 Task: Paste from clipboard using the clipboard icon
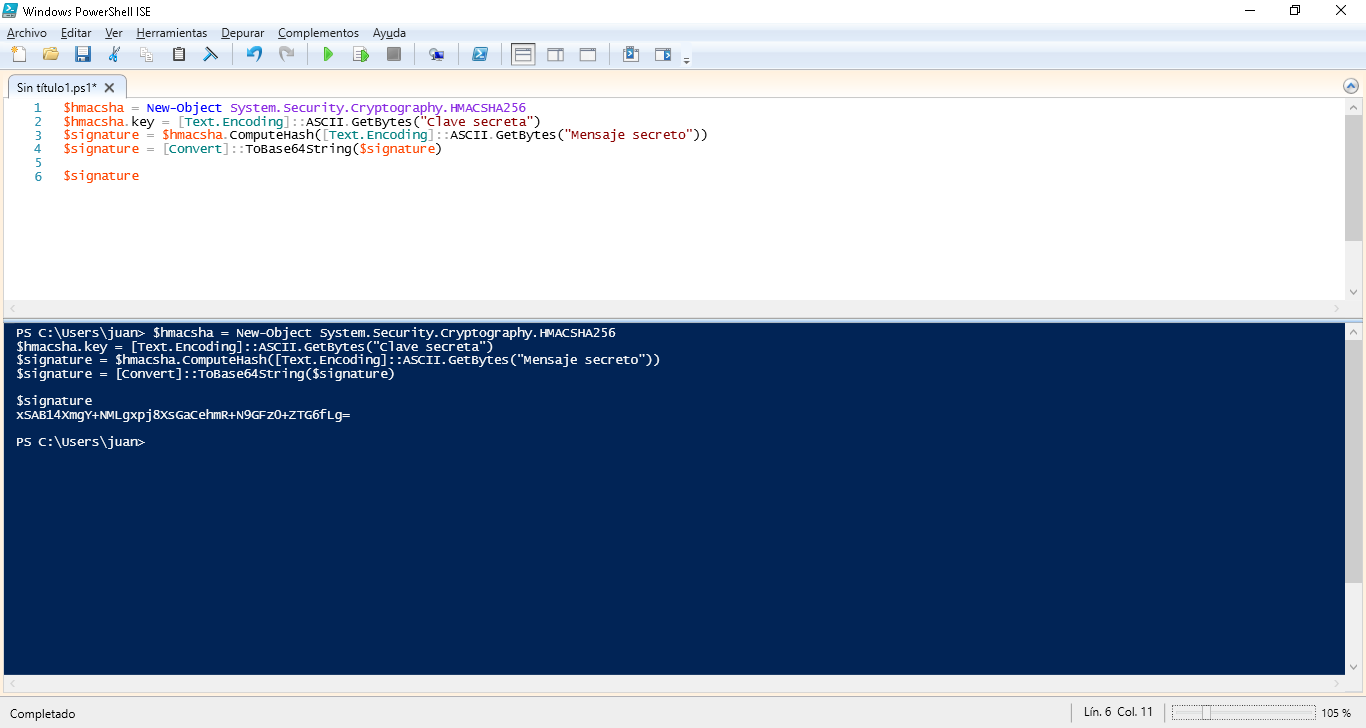pyautogui.click(x=179, y=54)
